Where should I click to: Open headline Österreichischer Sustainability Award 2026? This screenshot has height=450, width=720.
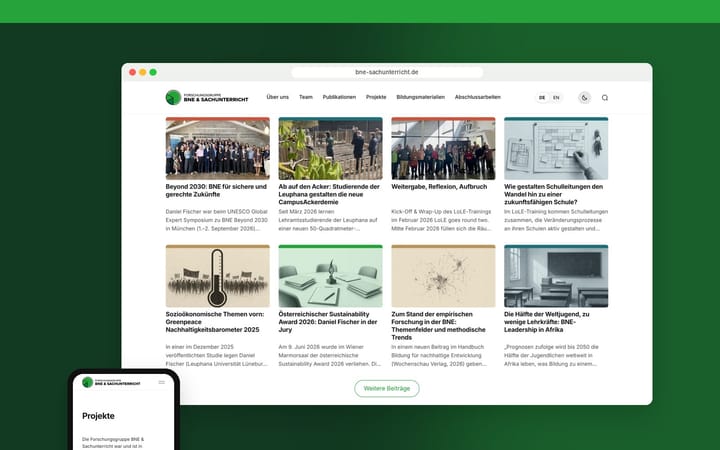coord(328,322)
